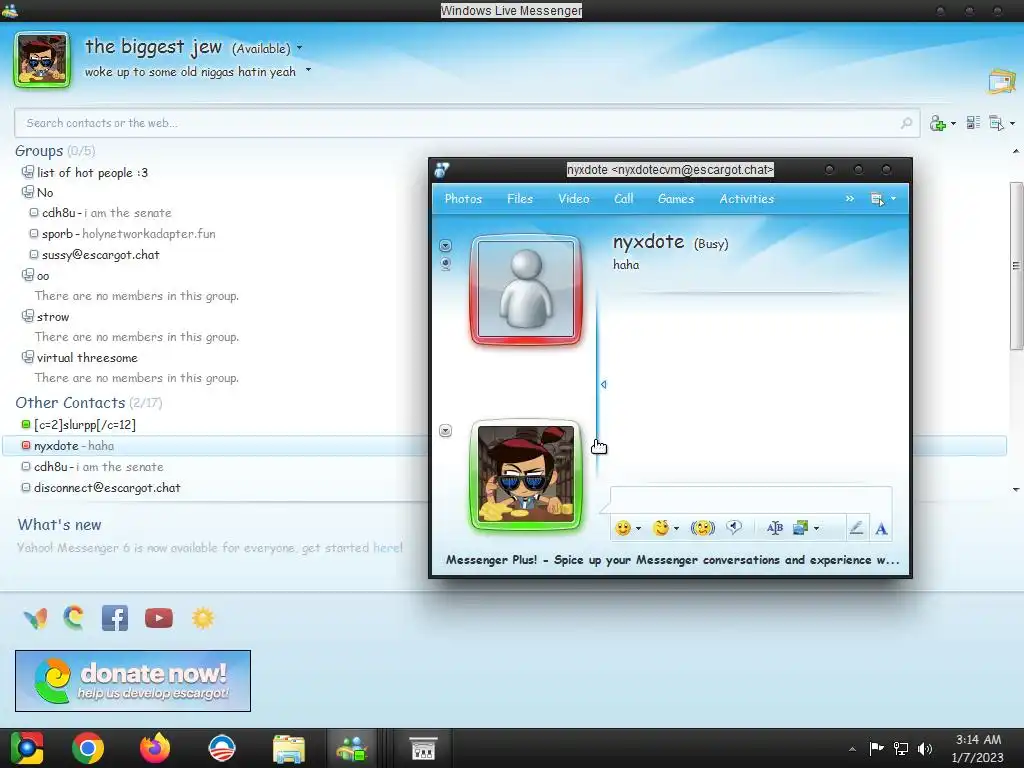This screenshot has height=768, width=1024.
Task: Select disconnect@escargot.chat contact
Action: 107,487
